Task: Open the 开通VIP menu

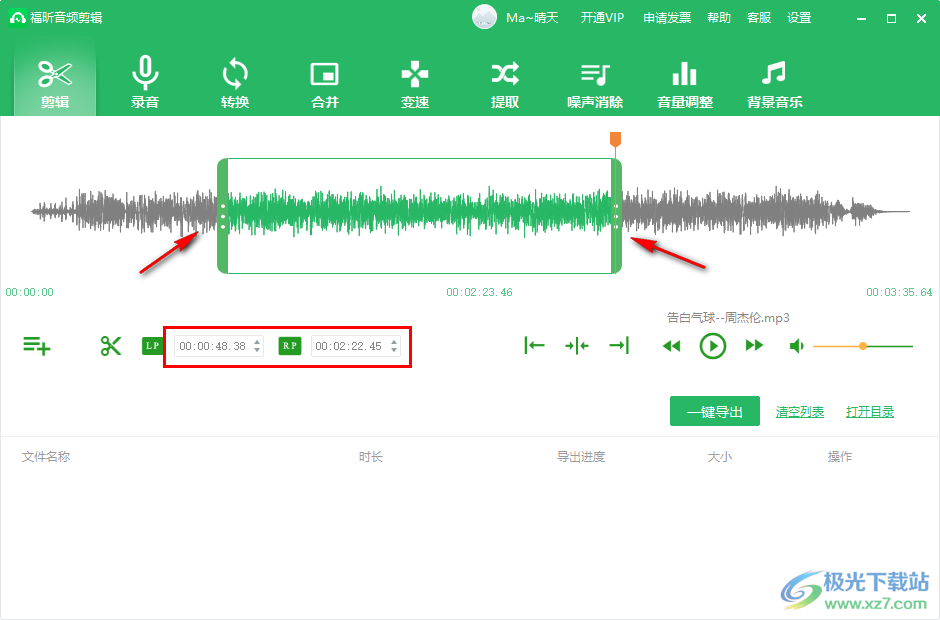Action: point(602,18)
